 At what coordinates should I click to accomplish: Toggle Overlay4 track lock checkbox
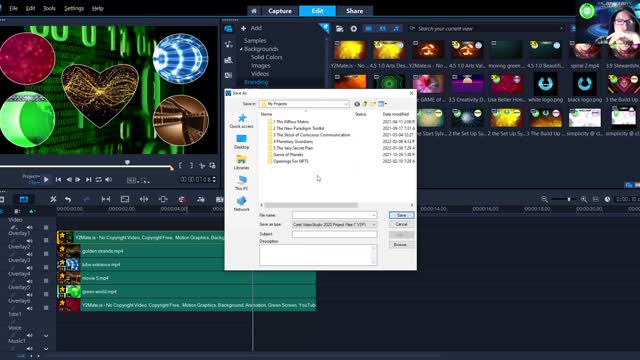(46, 281)
